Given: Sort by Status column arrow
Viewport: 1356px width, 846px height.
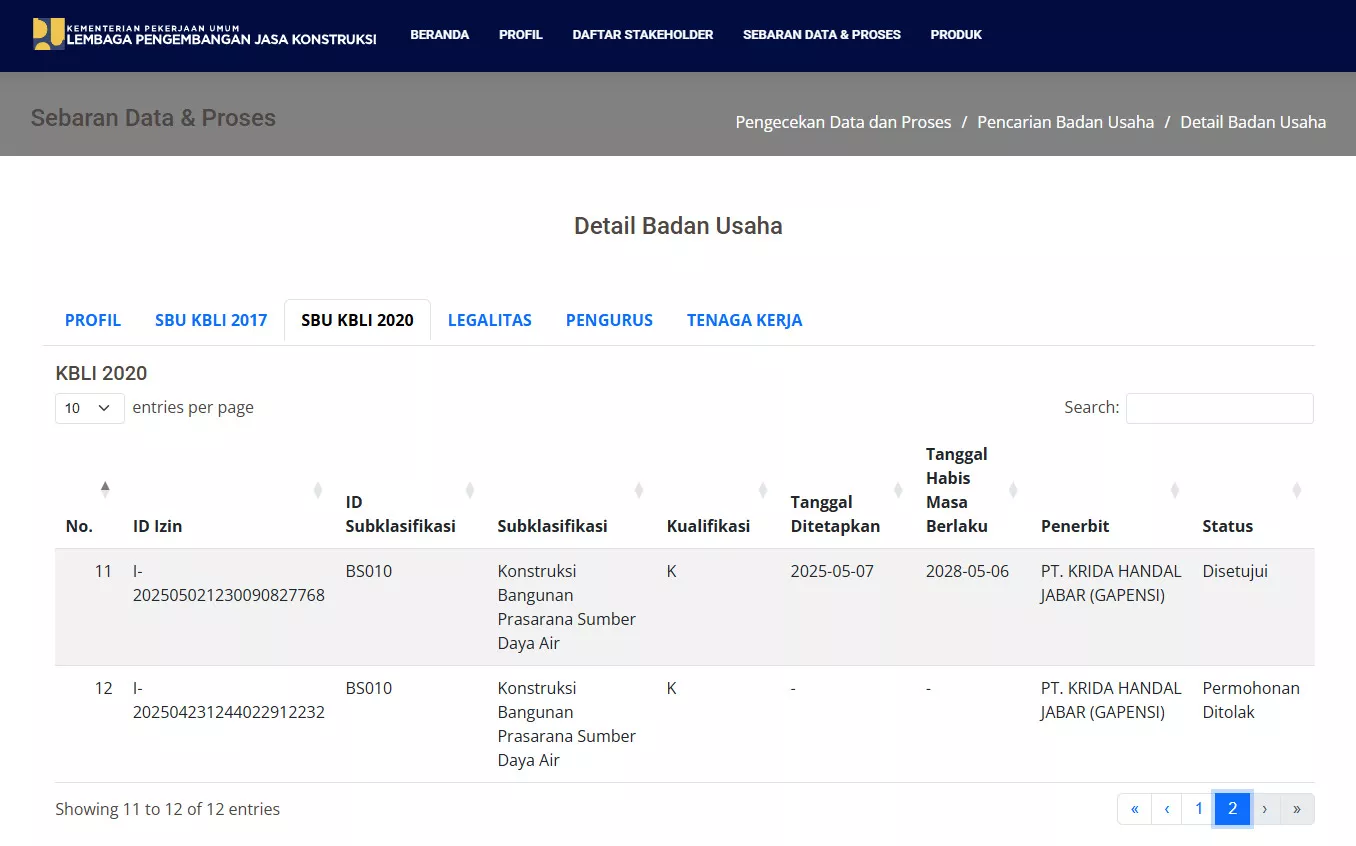Looking at the screenshot, I should point(1297,490).
